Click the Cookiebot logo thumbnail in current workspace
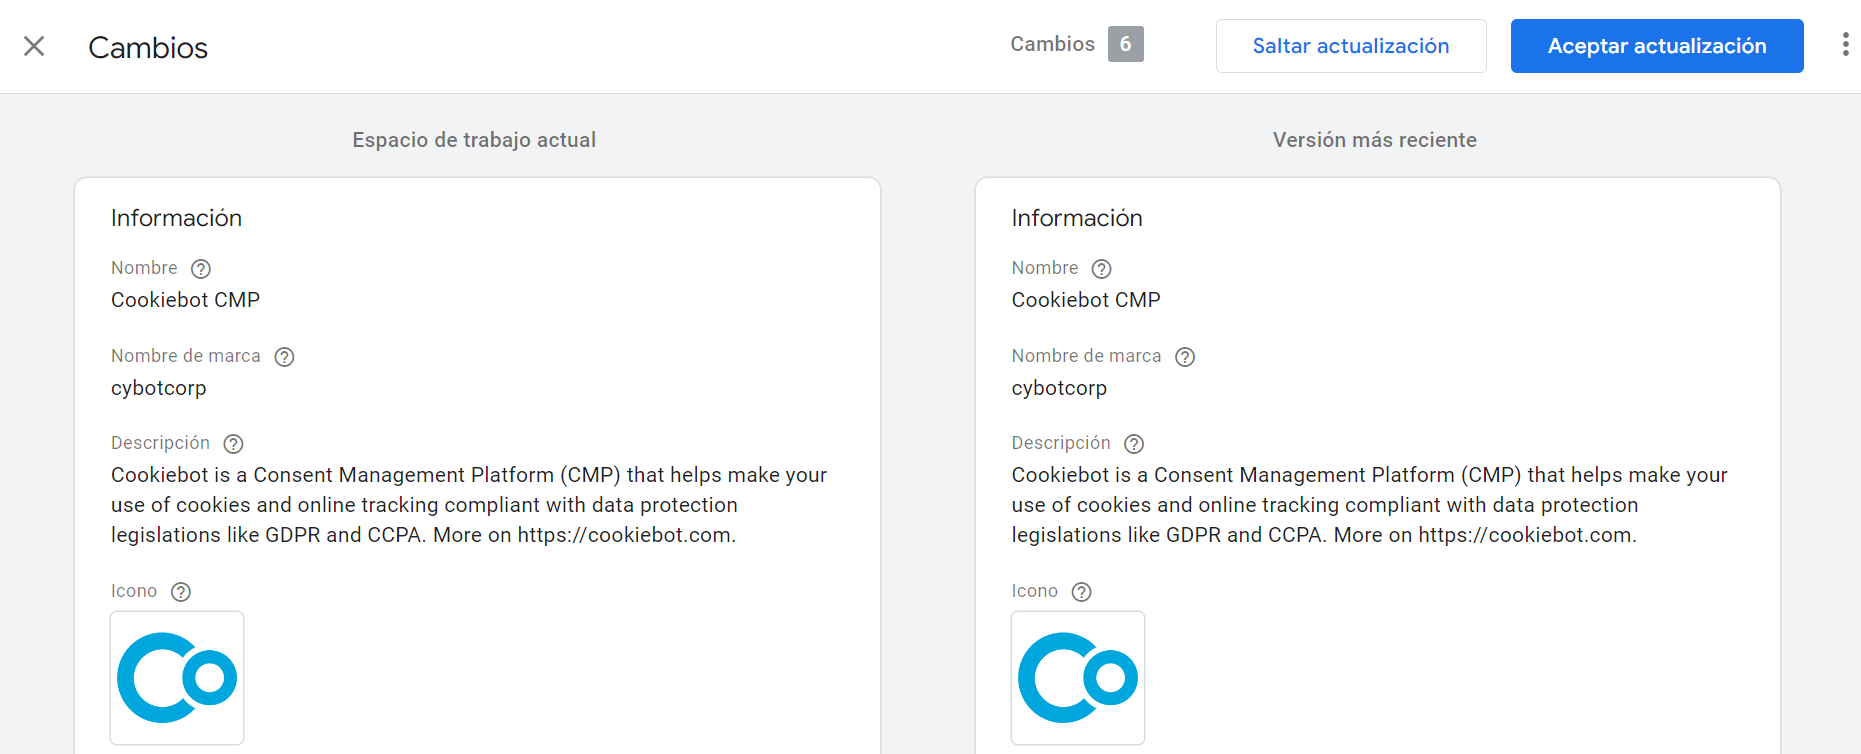The image size is (1861, 754). click(177, 678)
